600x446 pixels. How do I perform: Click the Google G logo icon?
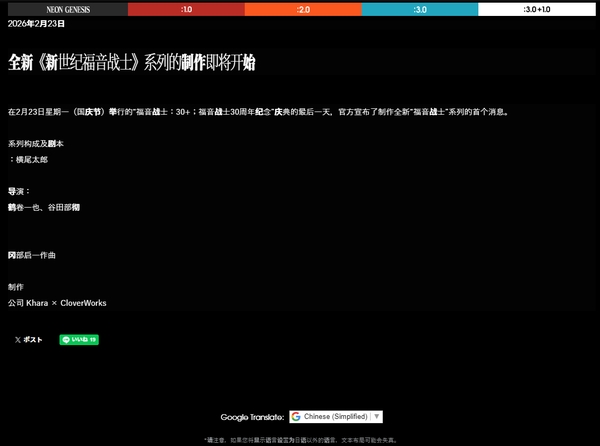[x=296, y=416]
